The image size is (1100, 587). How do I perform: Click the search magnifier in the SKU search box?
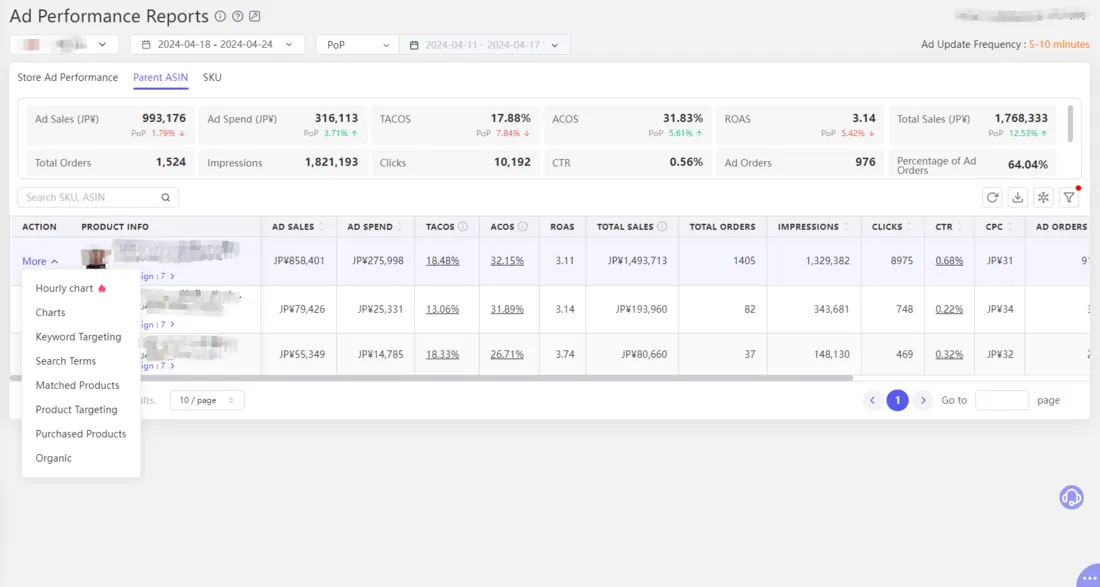165,197
